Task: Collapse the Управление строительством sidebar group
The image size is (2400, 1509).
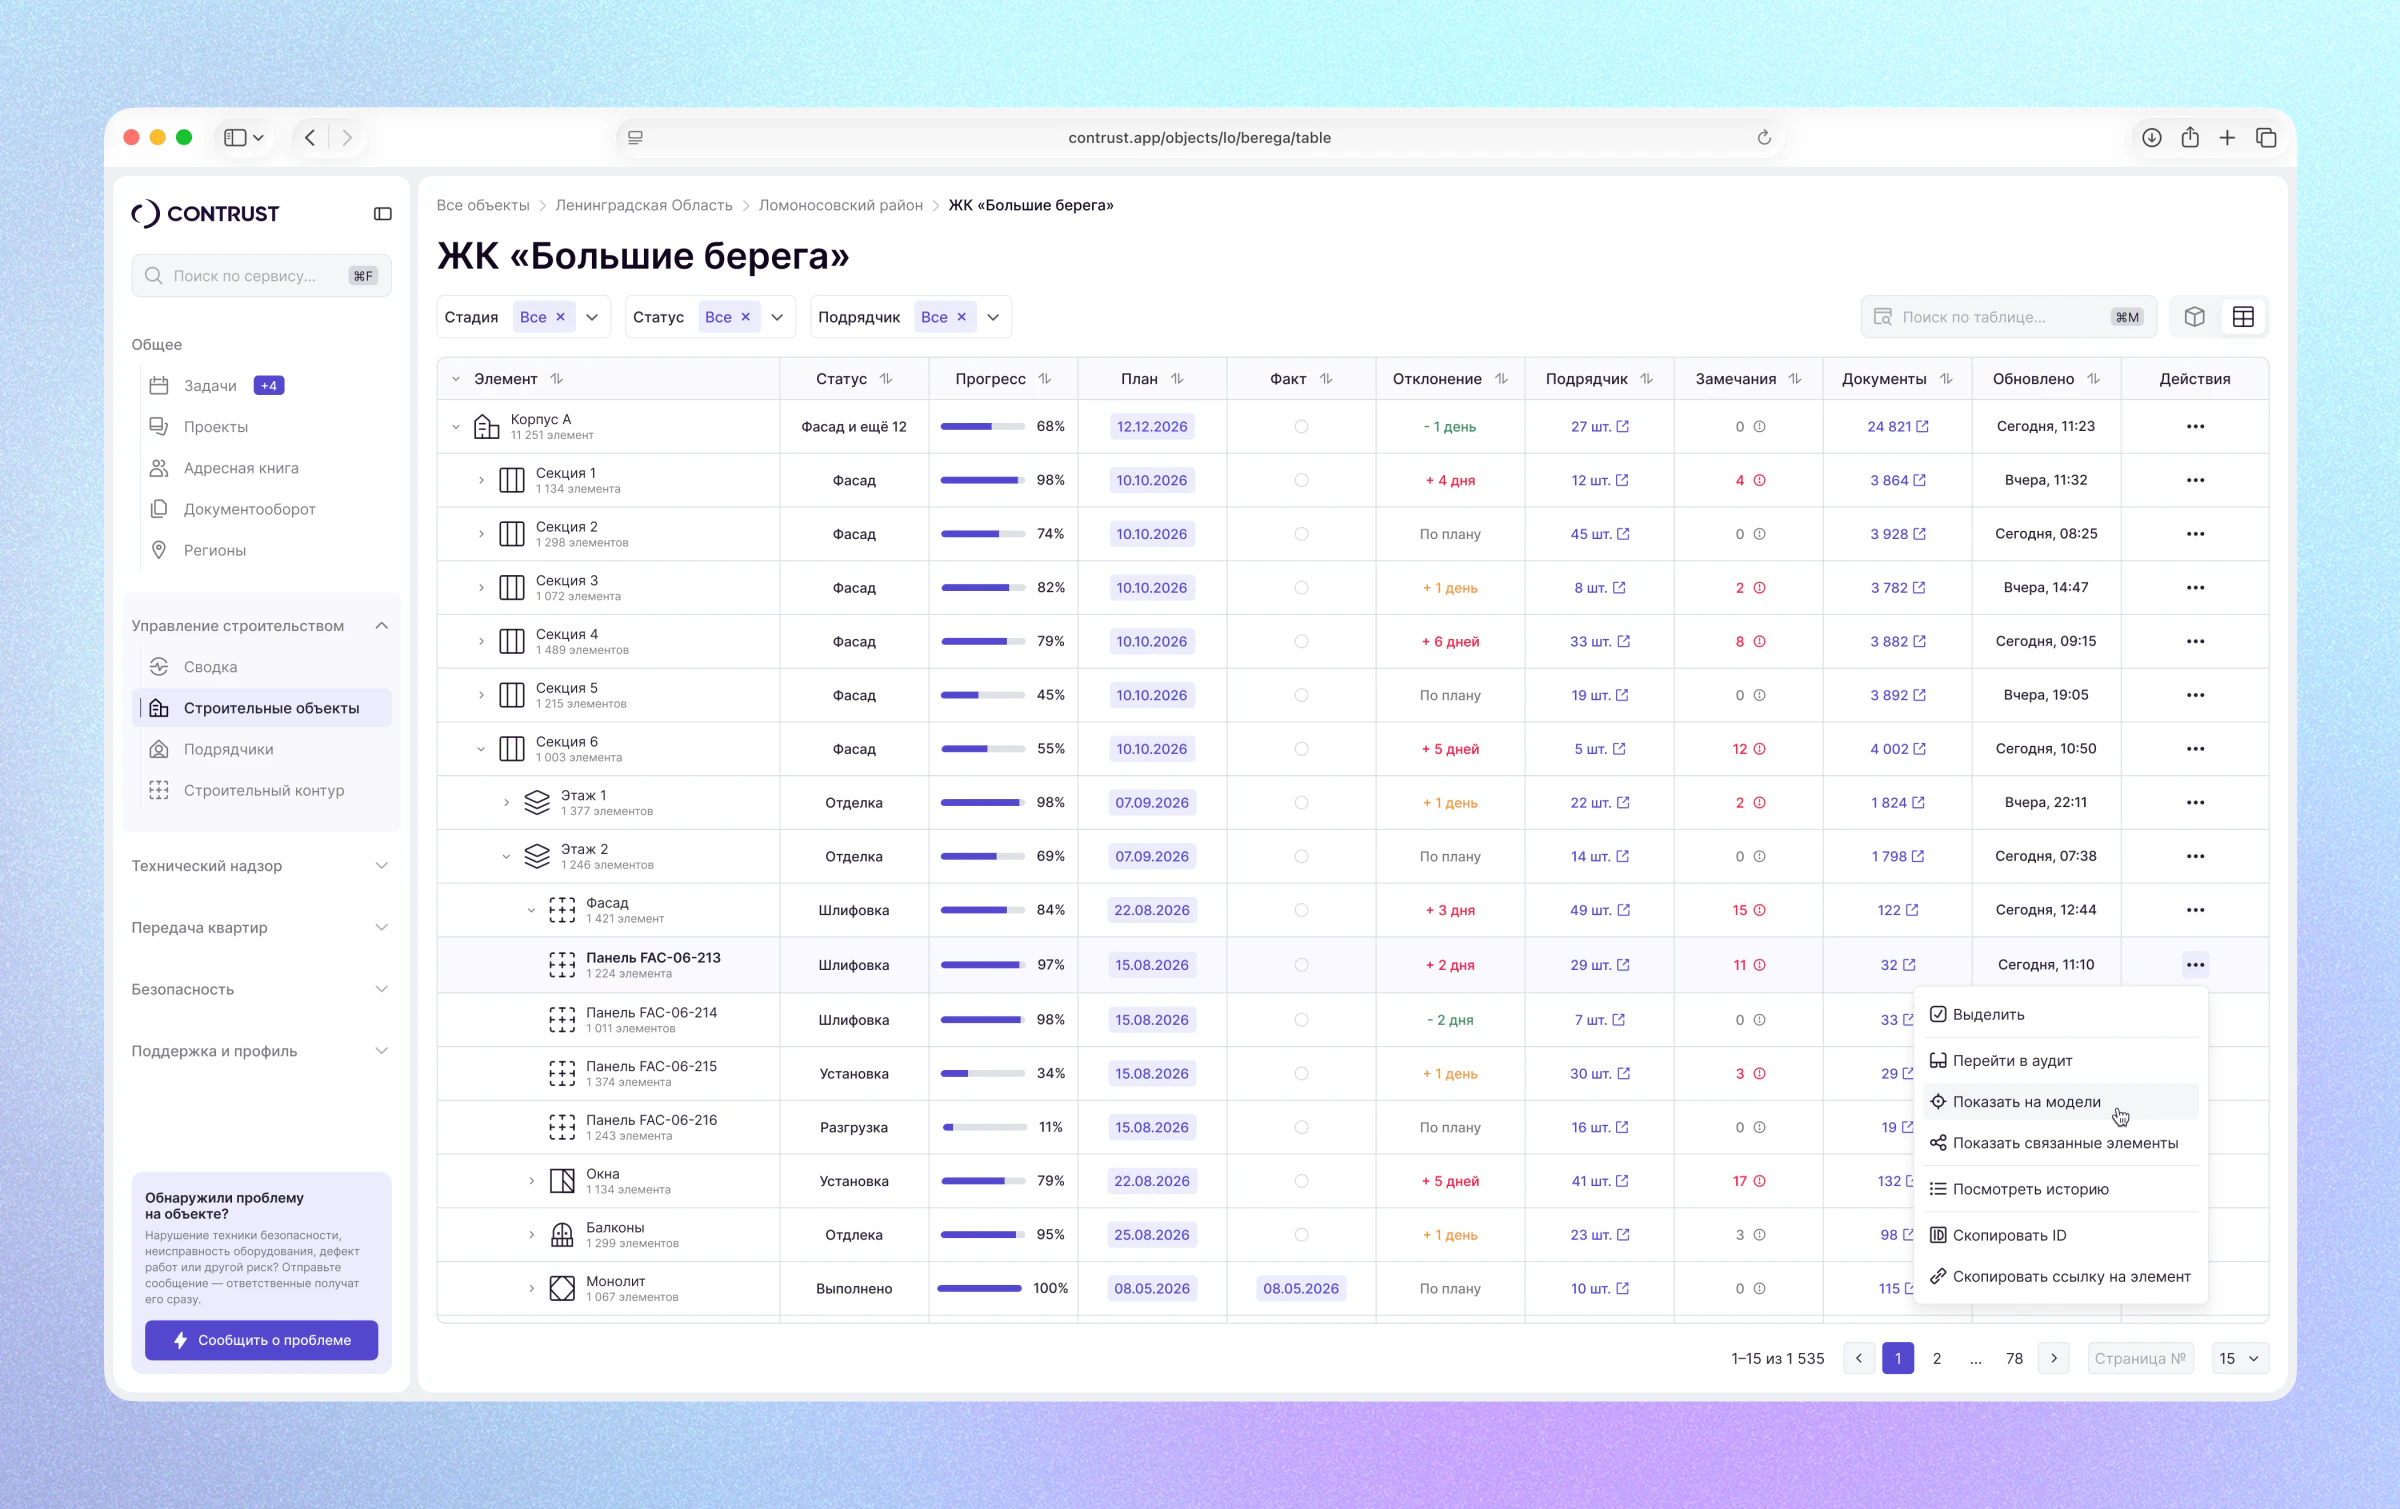Action: [x=381, y=626]
